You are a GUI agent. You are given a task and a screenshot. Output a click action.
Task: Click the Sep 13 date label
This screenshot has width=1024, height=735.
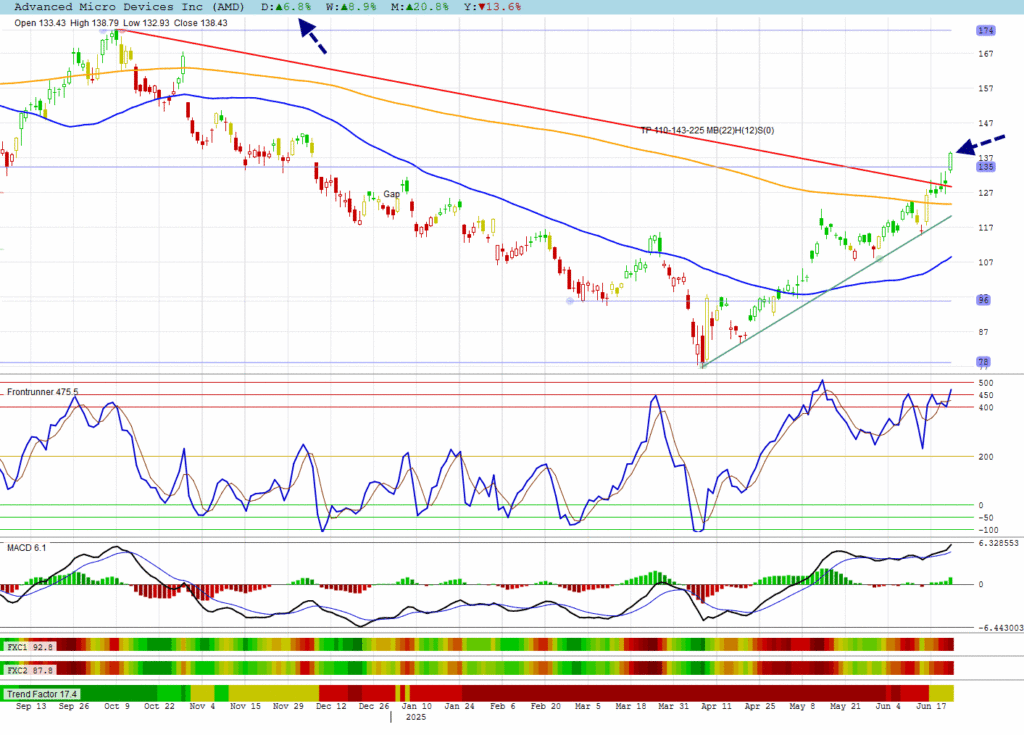click(x=31, y=706)
